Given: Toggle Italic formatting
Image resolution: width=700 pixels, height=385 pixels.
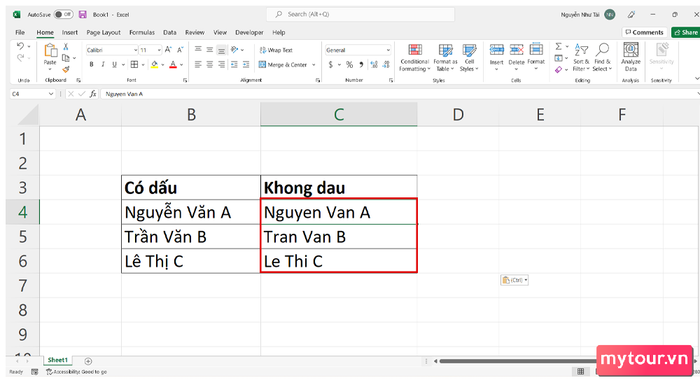Looking at the screenshot, I should [103, 65].
